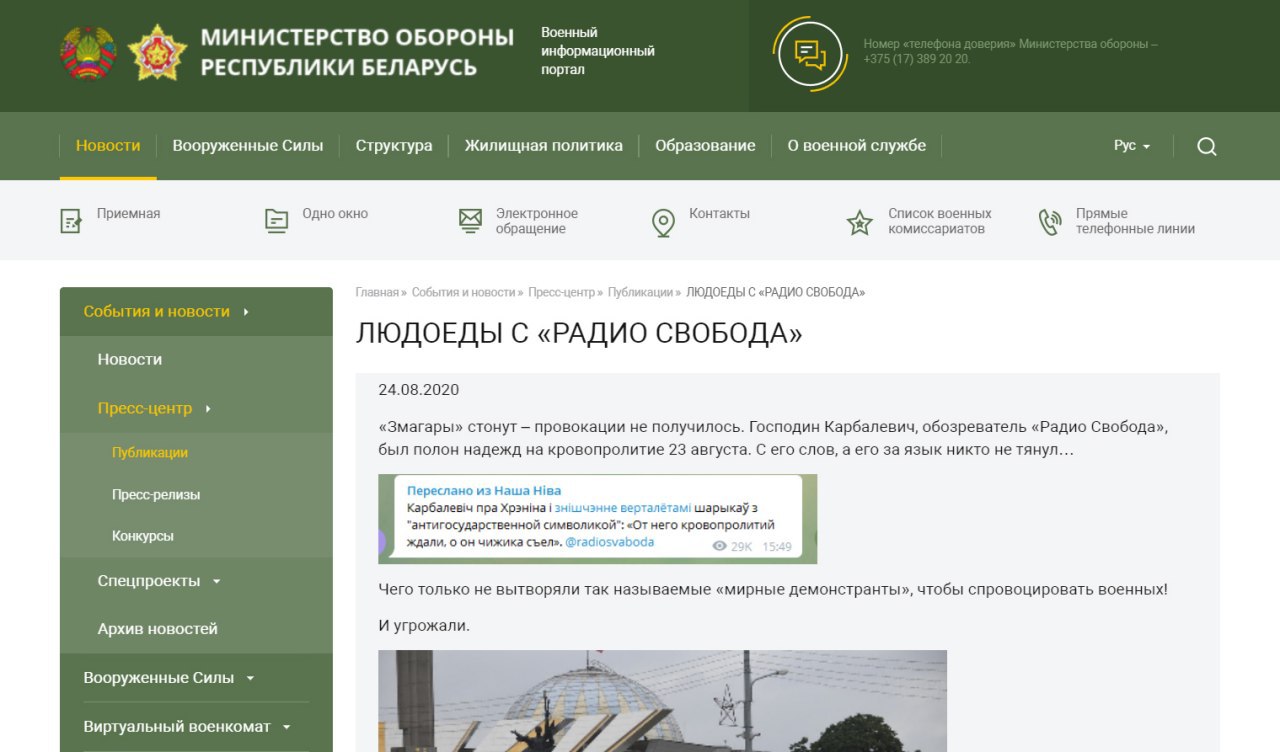Open the hotline chat bubble icon
Image resolution: width=1280 pixels, height=752 pixels.
811,53
